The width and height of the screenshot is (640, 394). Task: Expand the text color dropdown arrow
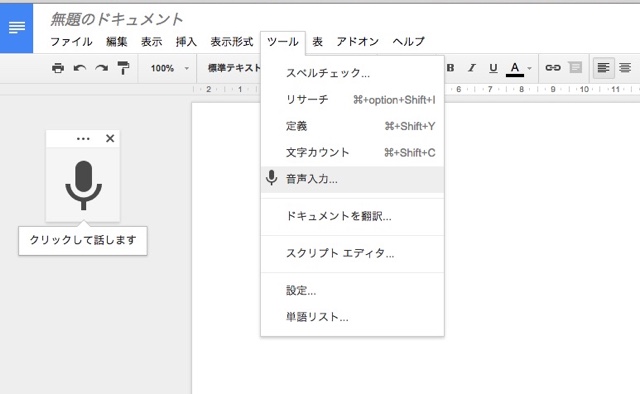coord(529,68)
